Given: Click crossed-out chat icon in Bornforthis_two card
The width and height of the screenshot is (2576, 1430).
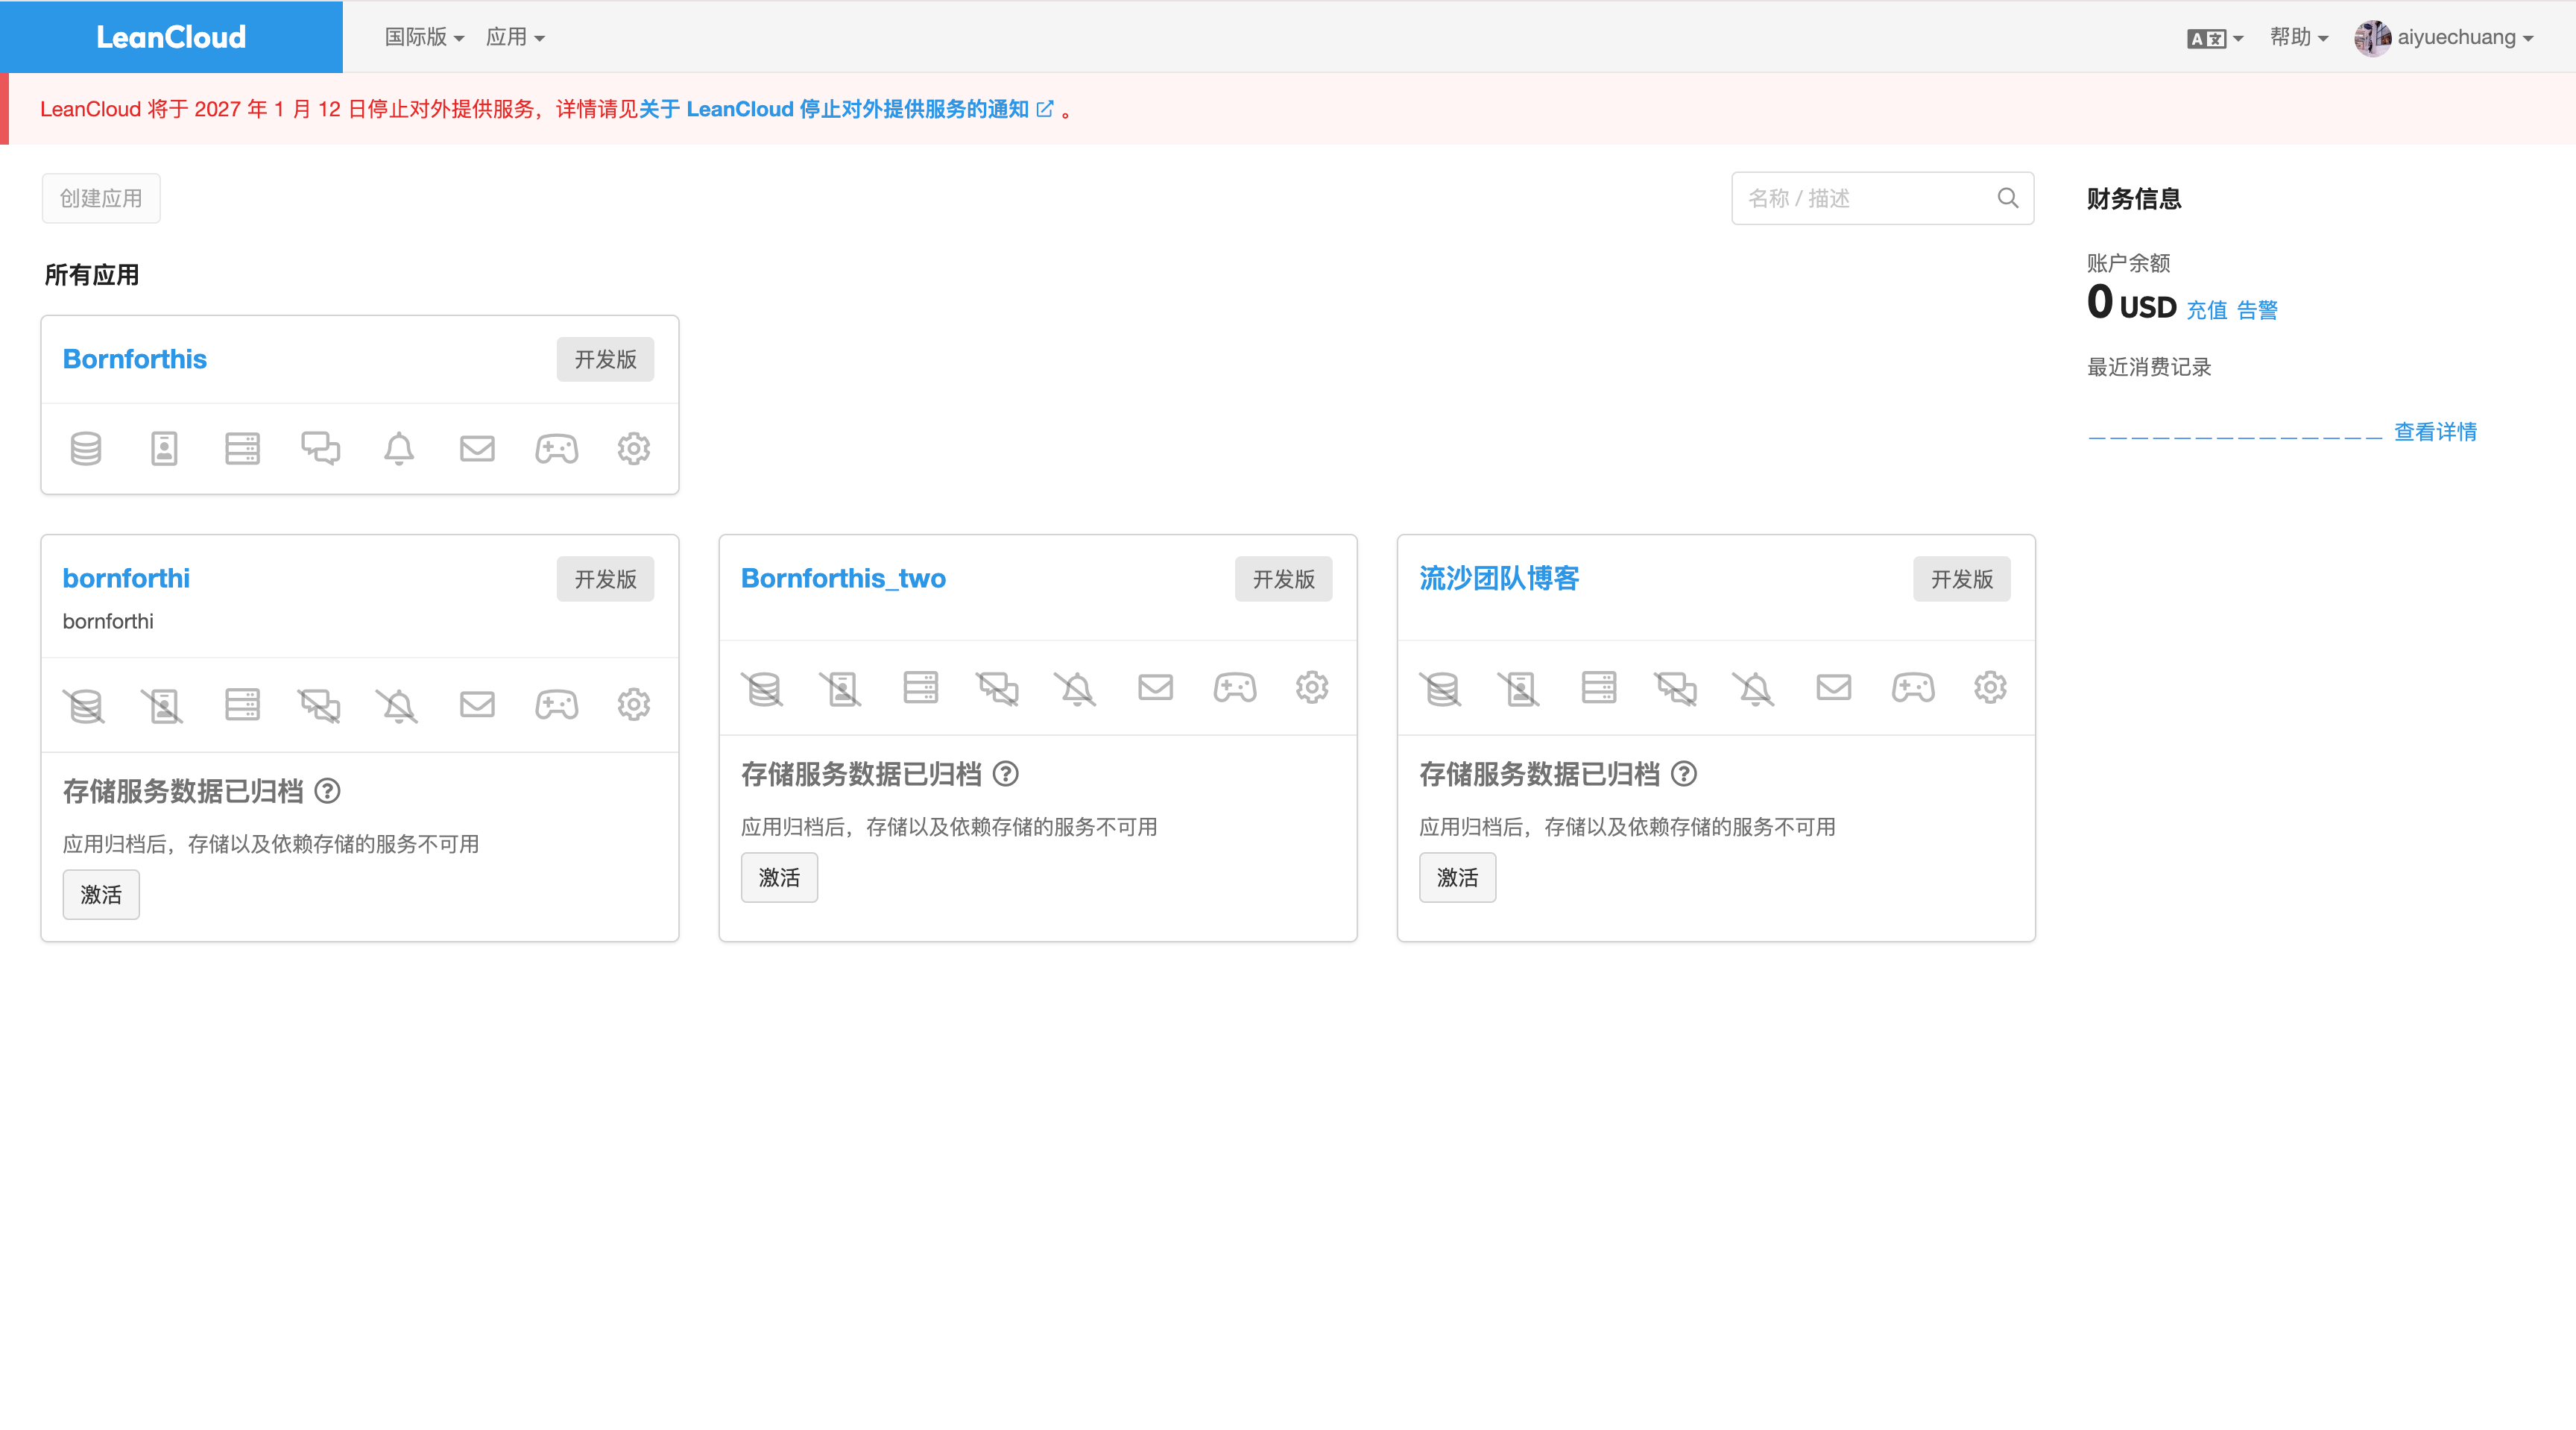Looking at the screenshot, I should point(998,688).
